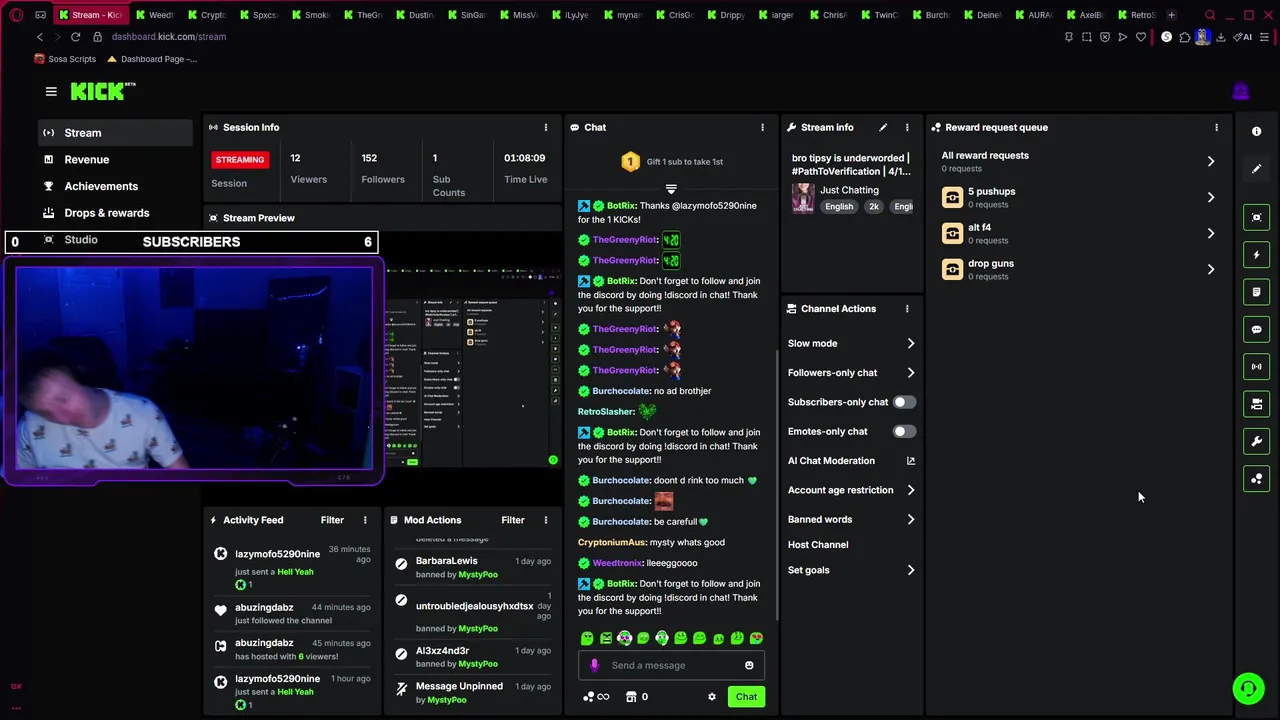Open Chat panel three-dot options
The width and height of the screenshot is (1280, 720).
tap(762, 127)
